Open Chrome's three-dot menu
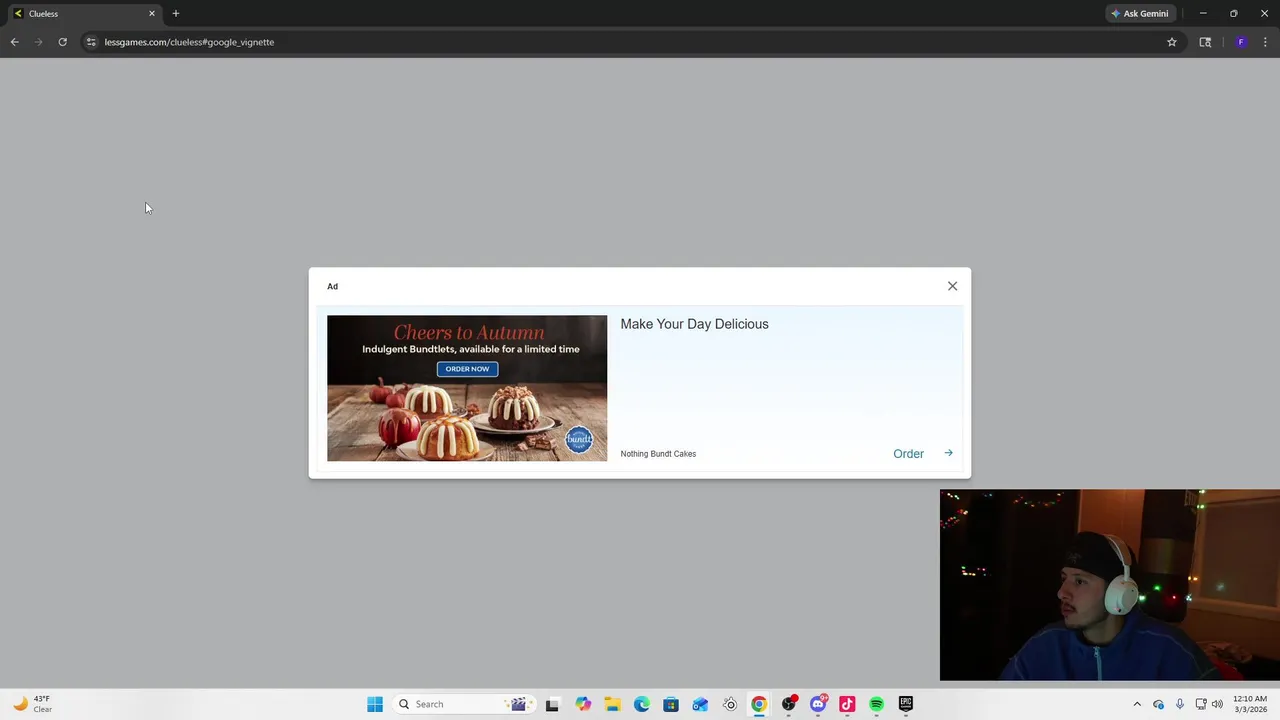 [x=1265, y=42]
